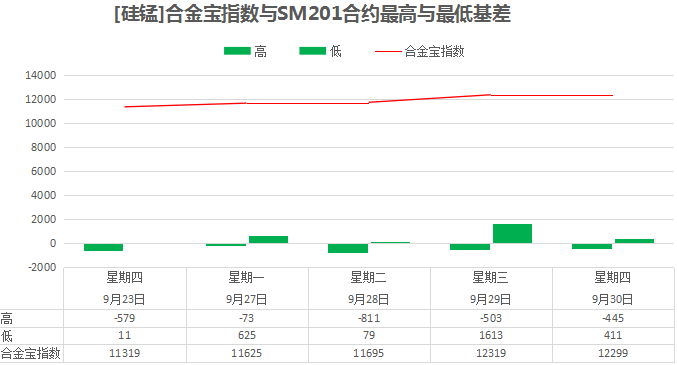Select the 9月29日 tall green low bar
Viewport: 677px width, 365px height.
tap(512, 234)
